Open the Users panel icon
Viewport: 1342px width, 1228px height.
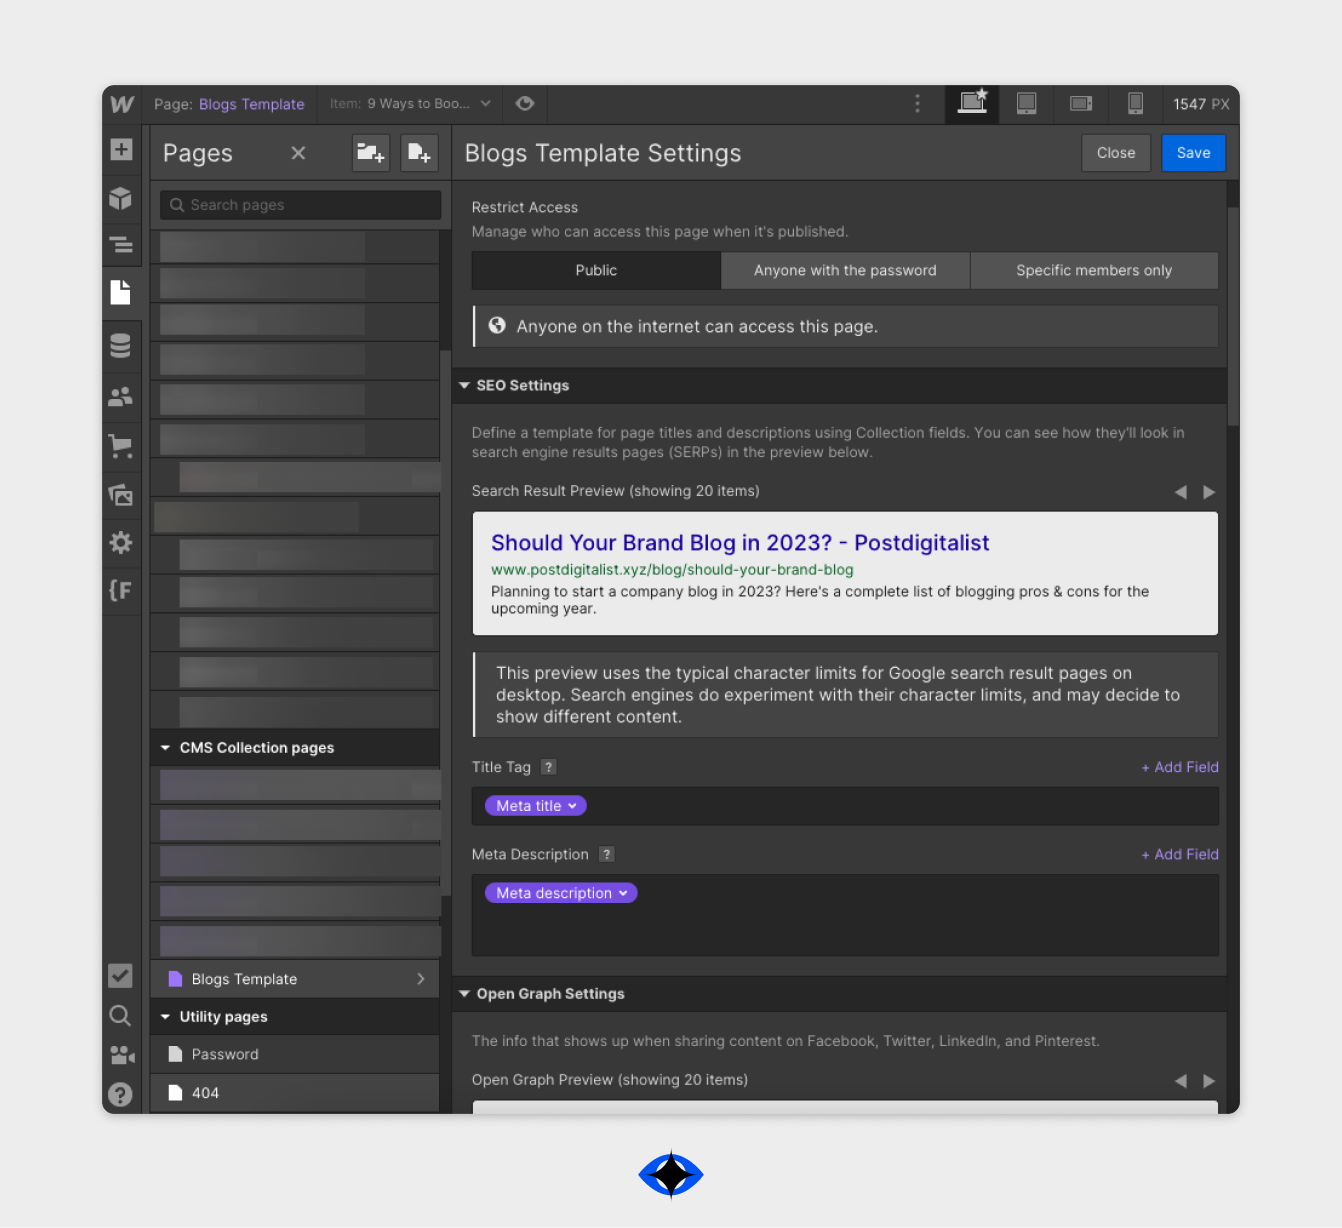point(121,397)
